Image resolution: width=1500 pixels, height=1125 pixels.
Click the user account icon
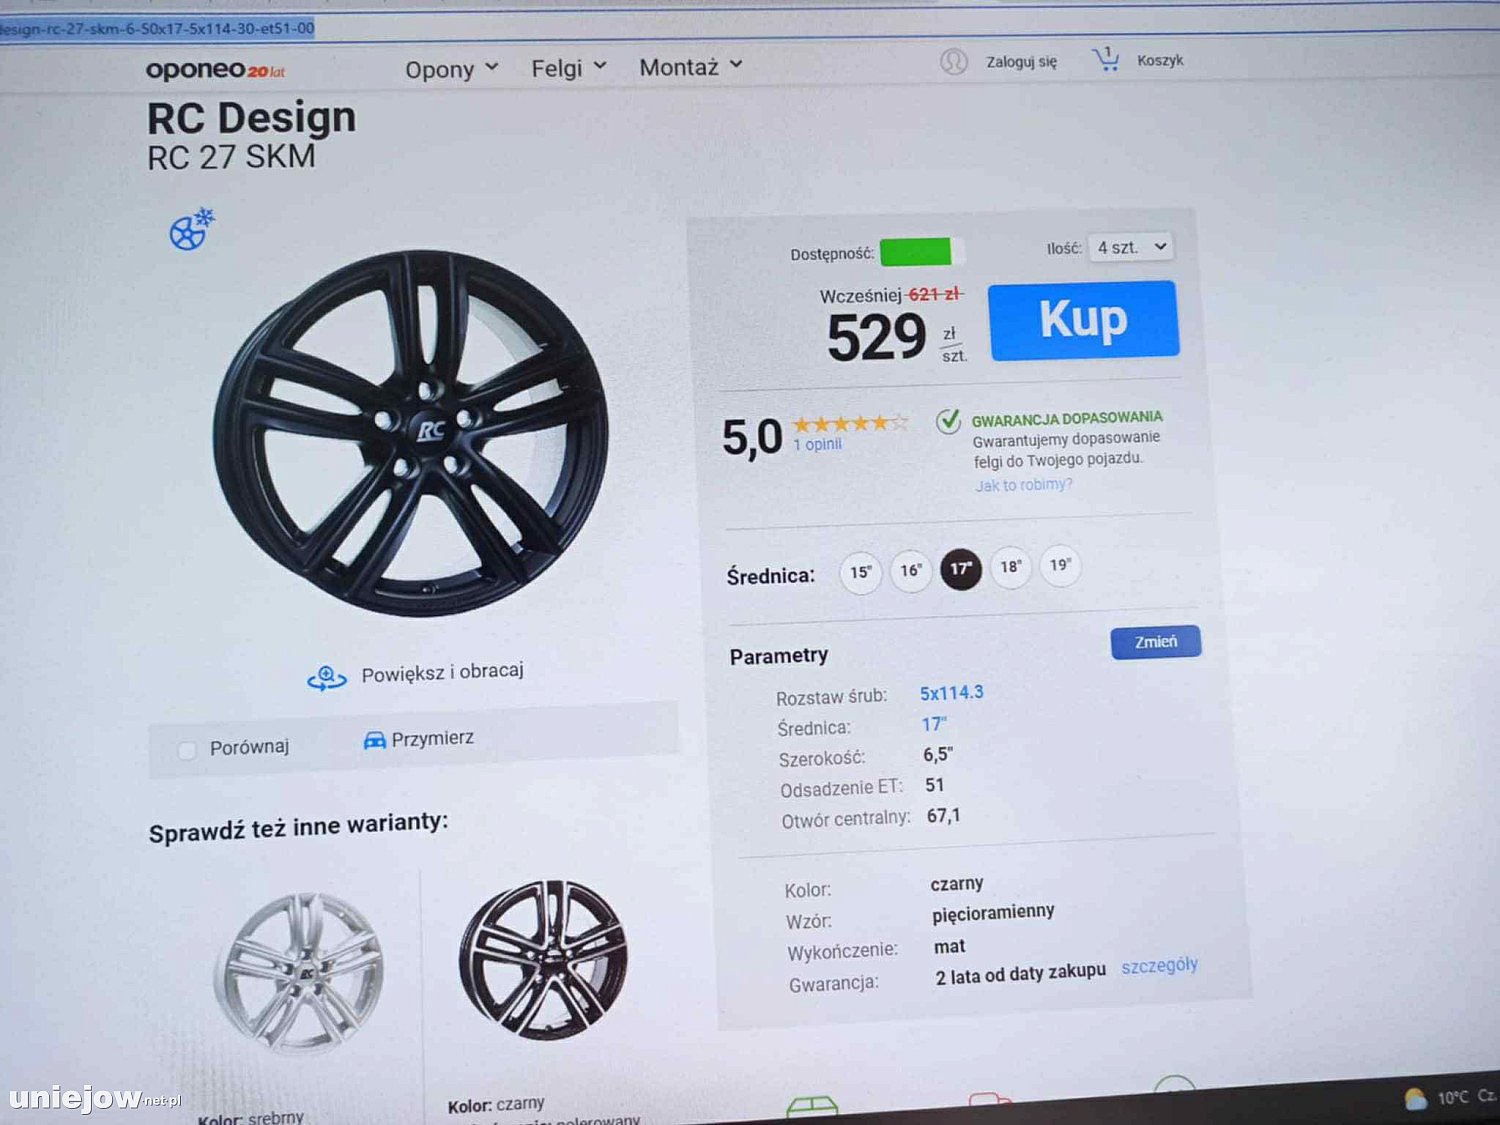[953, 62]
